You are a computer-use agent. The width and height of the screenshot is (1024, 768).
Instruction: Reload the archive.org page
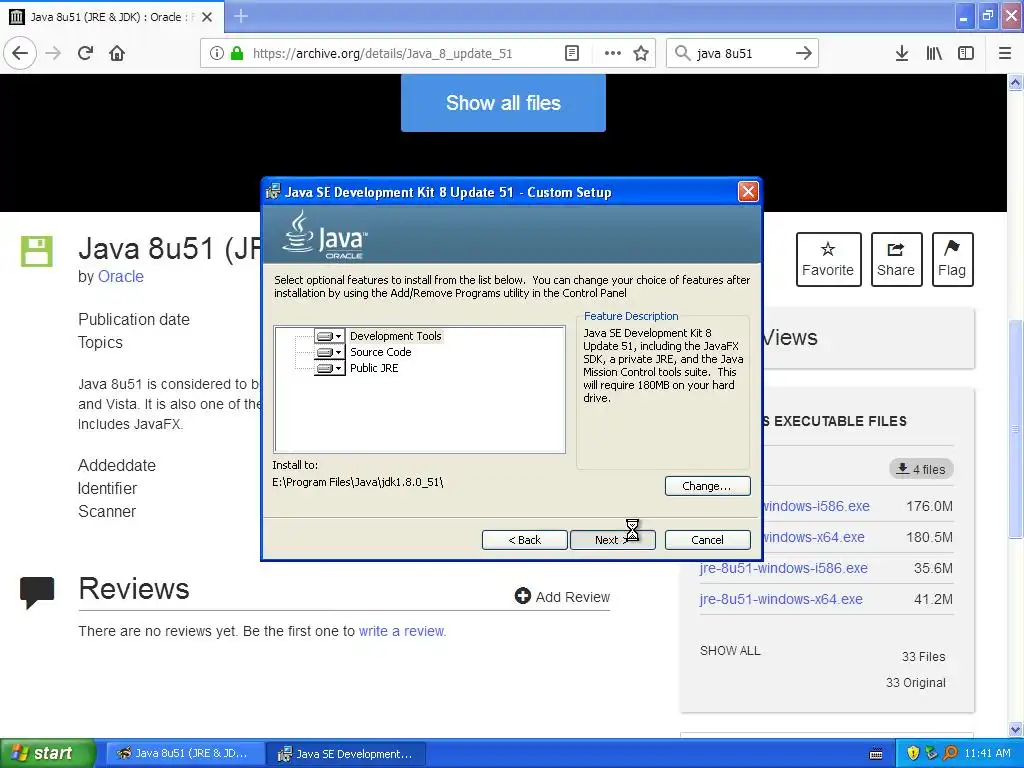coord(85,53)
